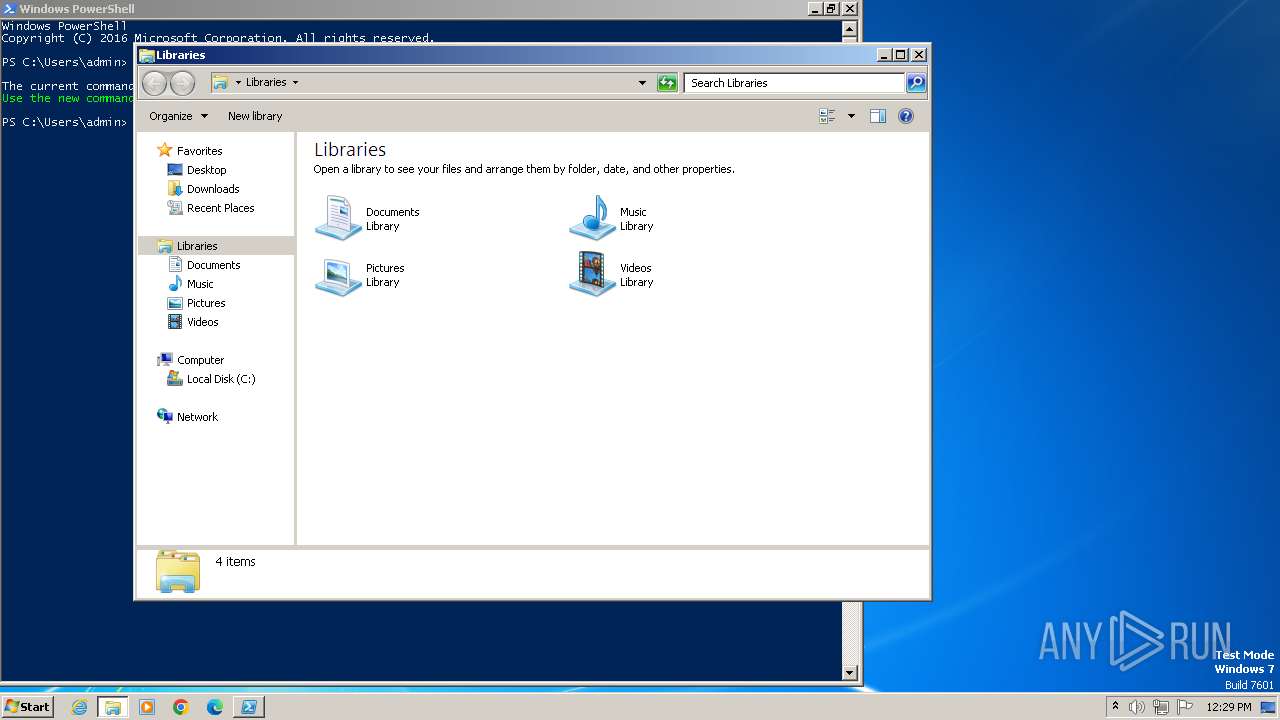
Task: Open Action Center flag icon
Action: point(1185,707)
